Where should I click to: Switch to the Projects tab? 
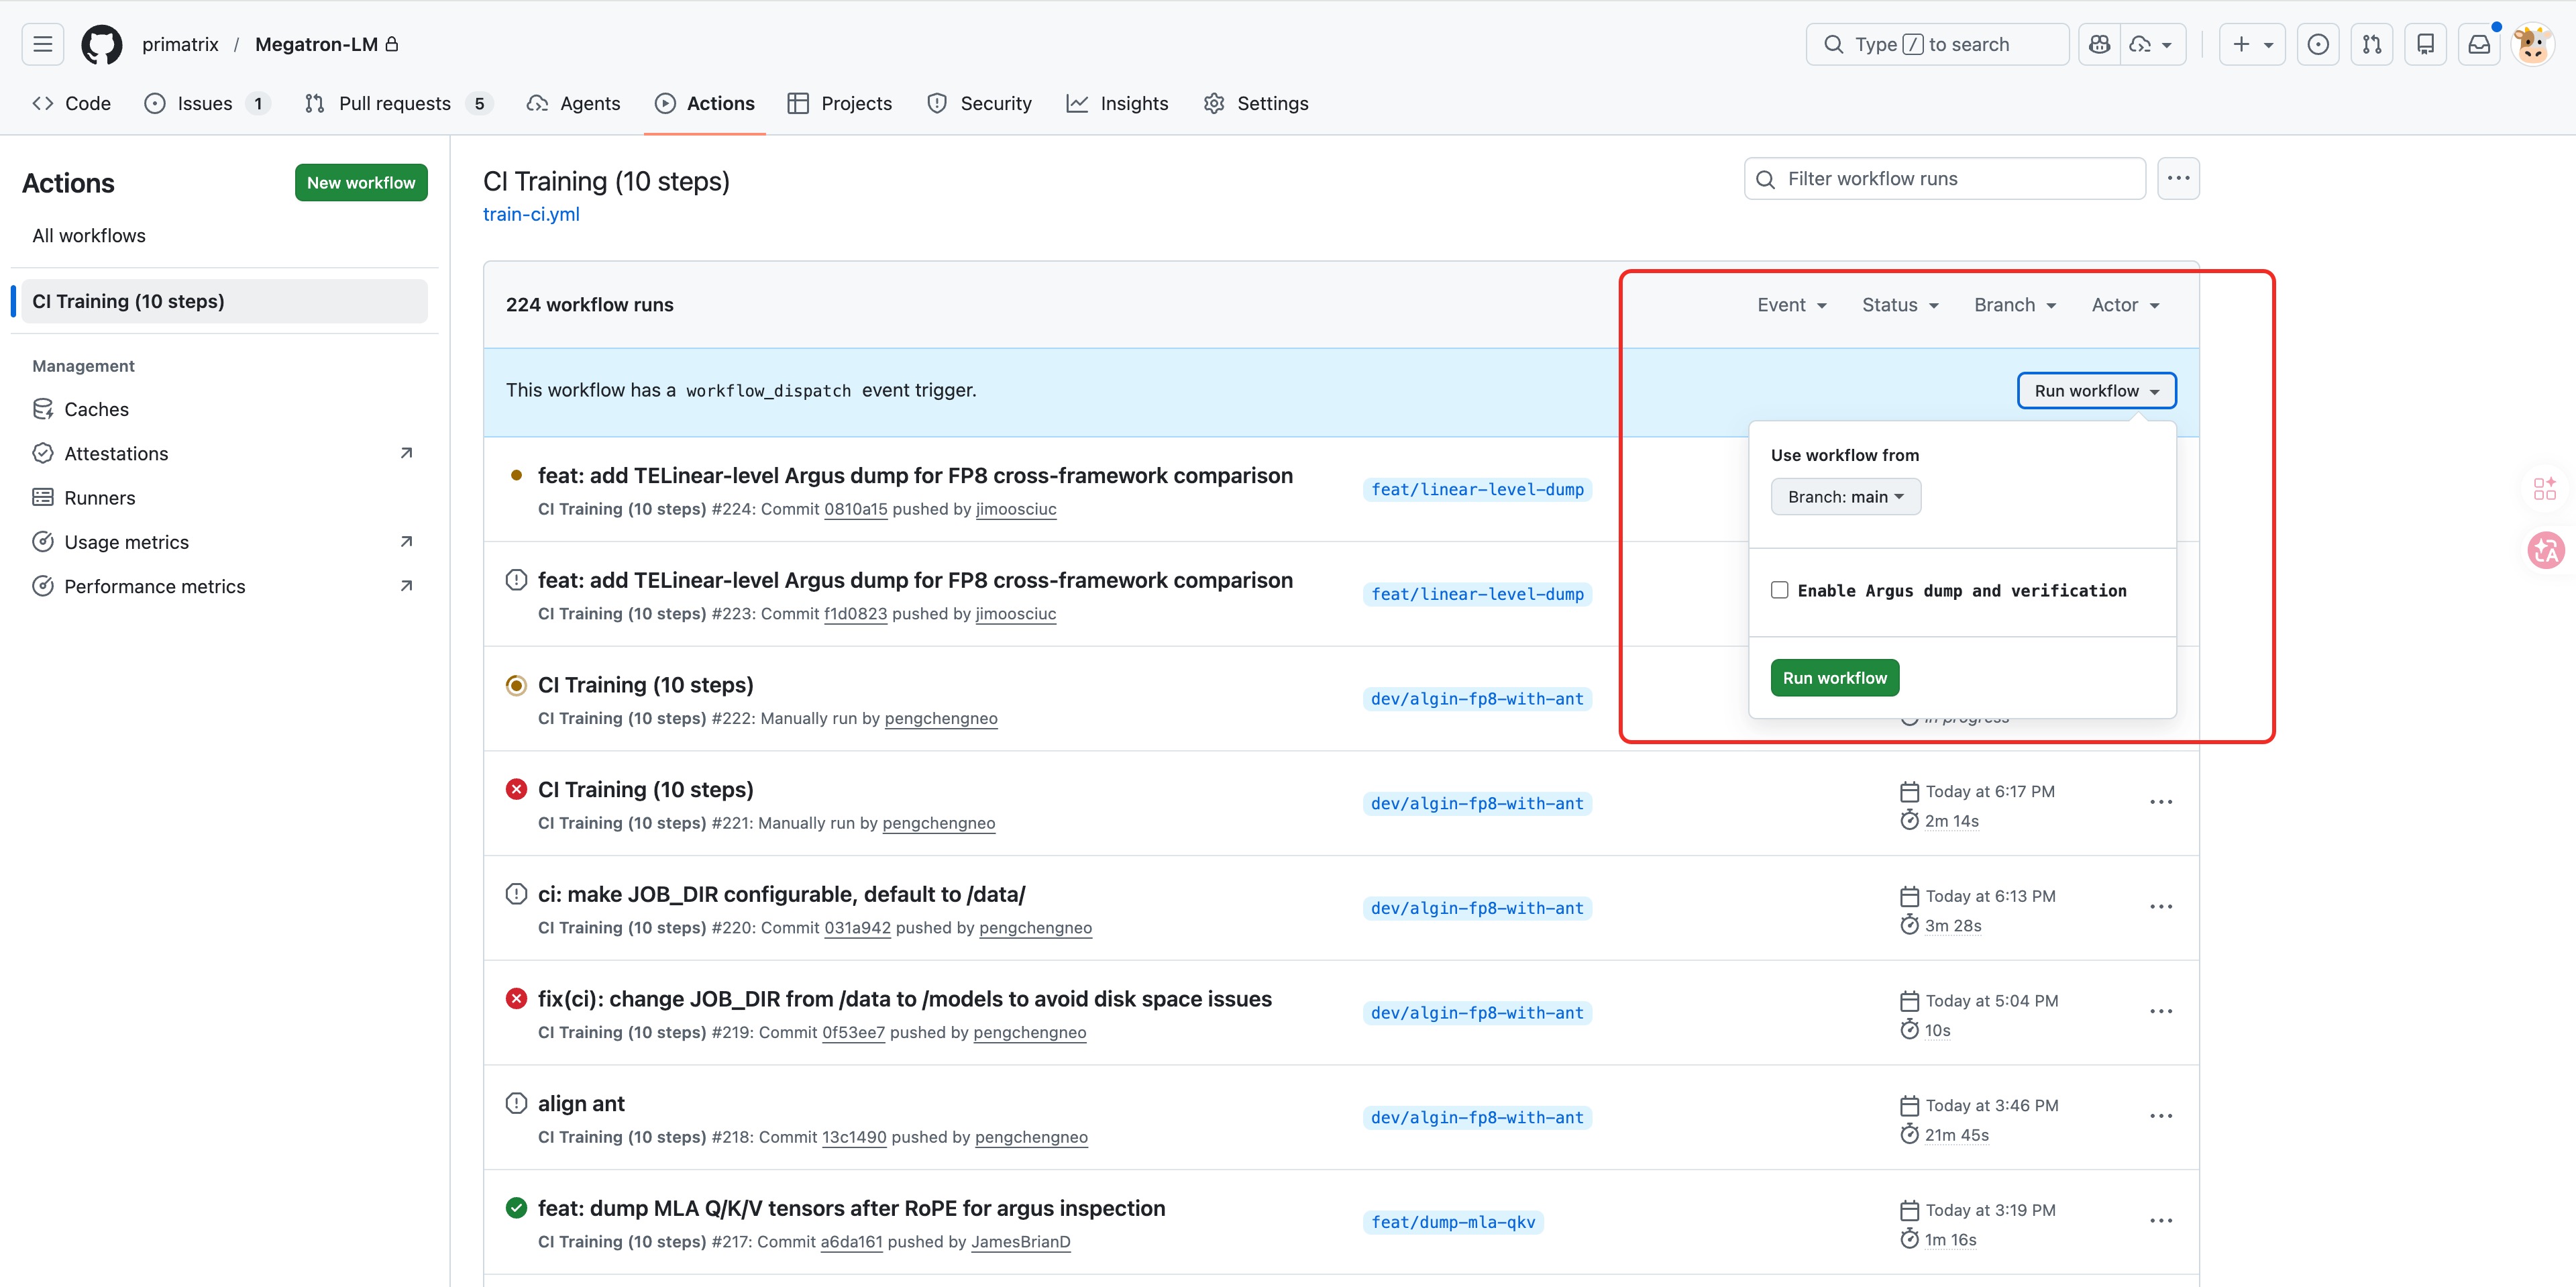[x=840, y=103]
